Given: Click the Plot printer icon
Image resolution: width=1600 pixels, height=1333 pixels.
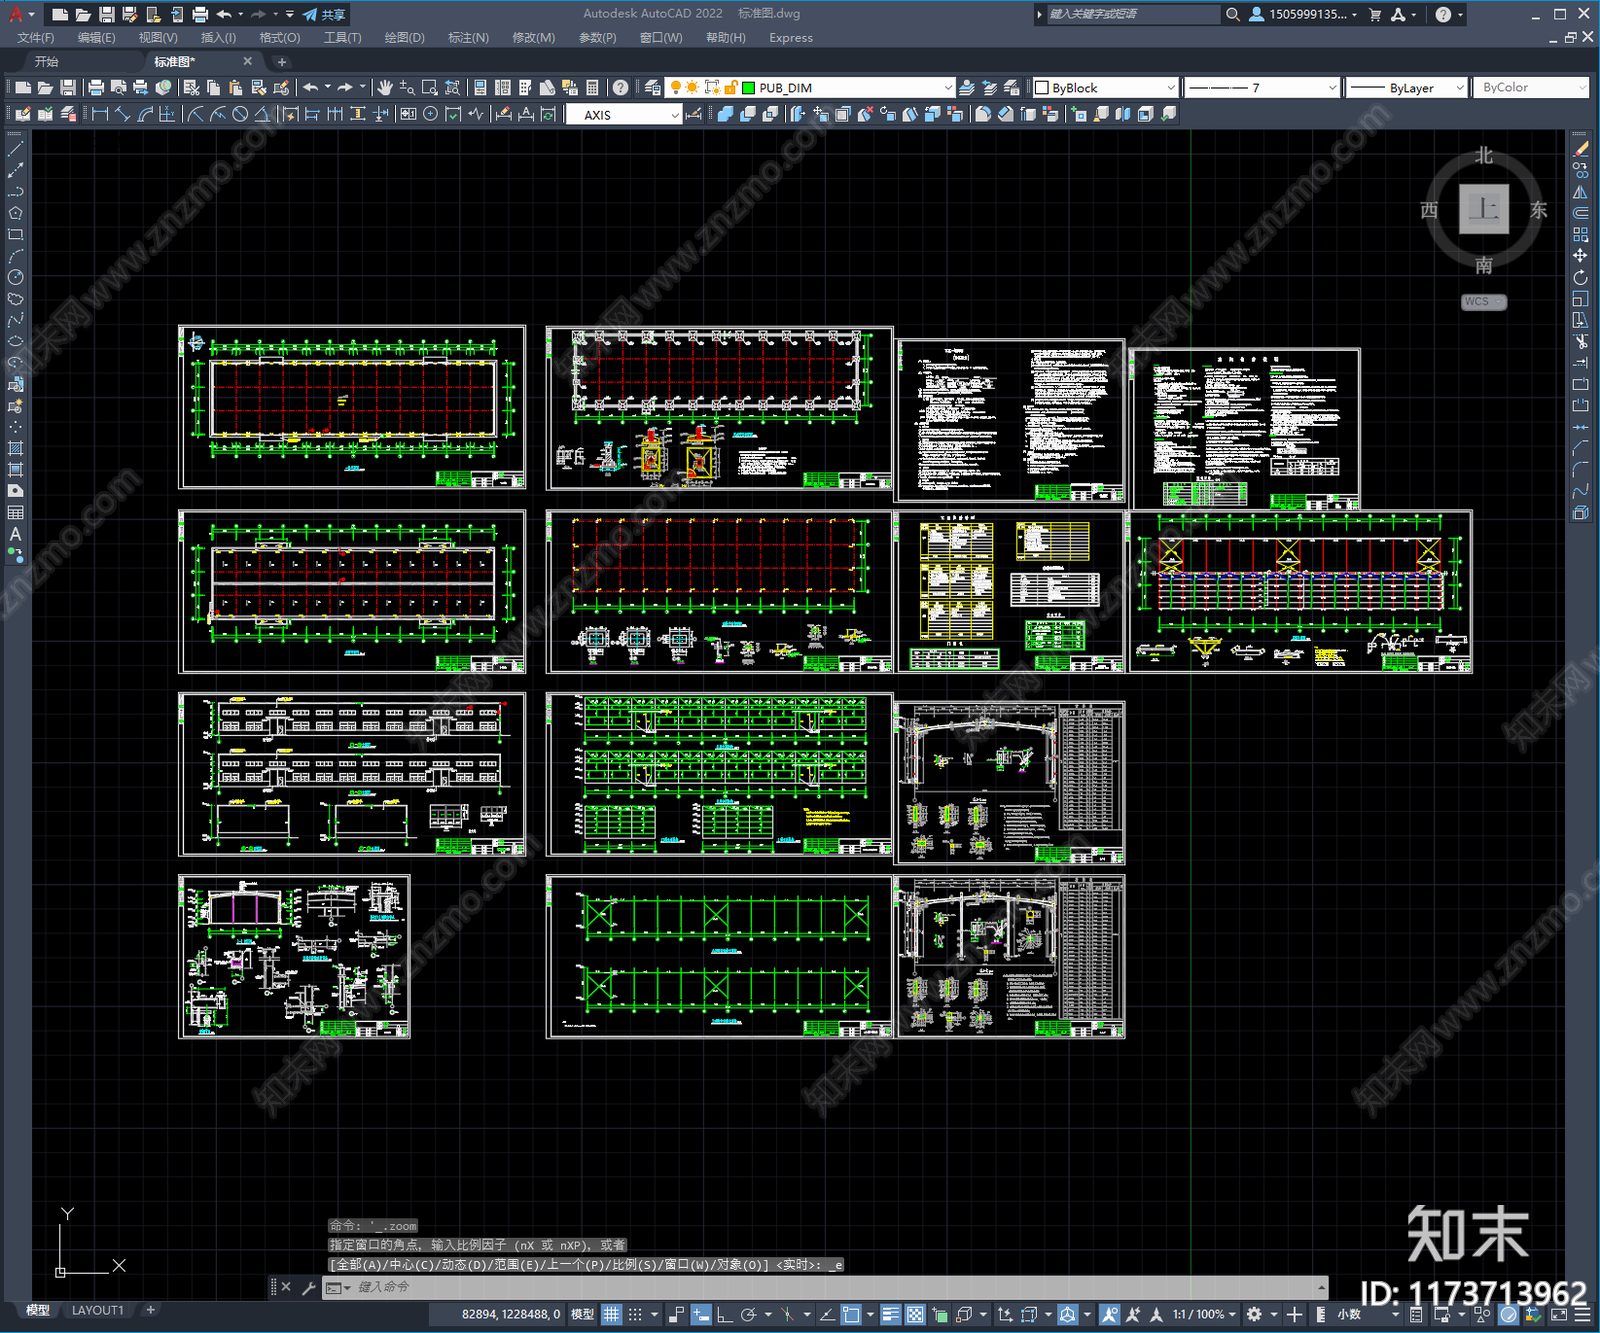Looking at the screenshot, I should point(96,88).
